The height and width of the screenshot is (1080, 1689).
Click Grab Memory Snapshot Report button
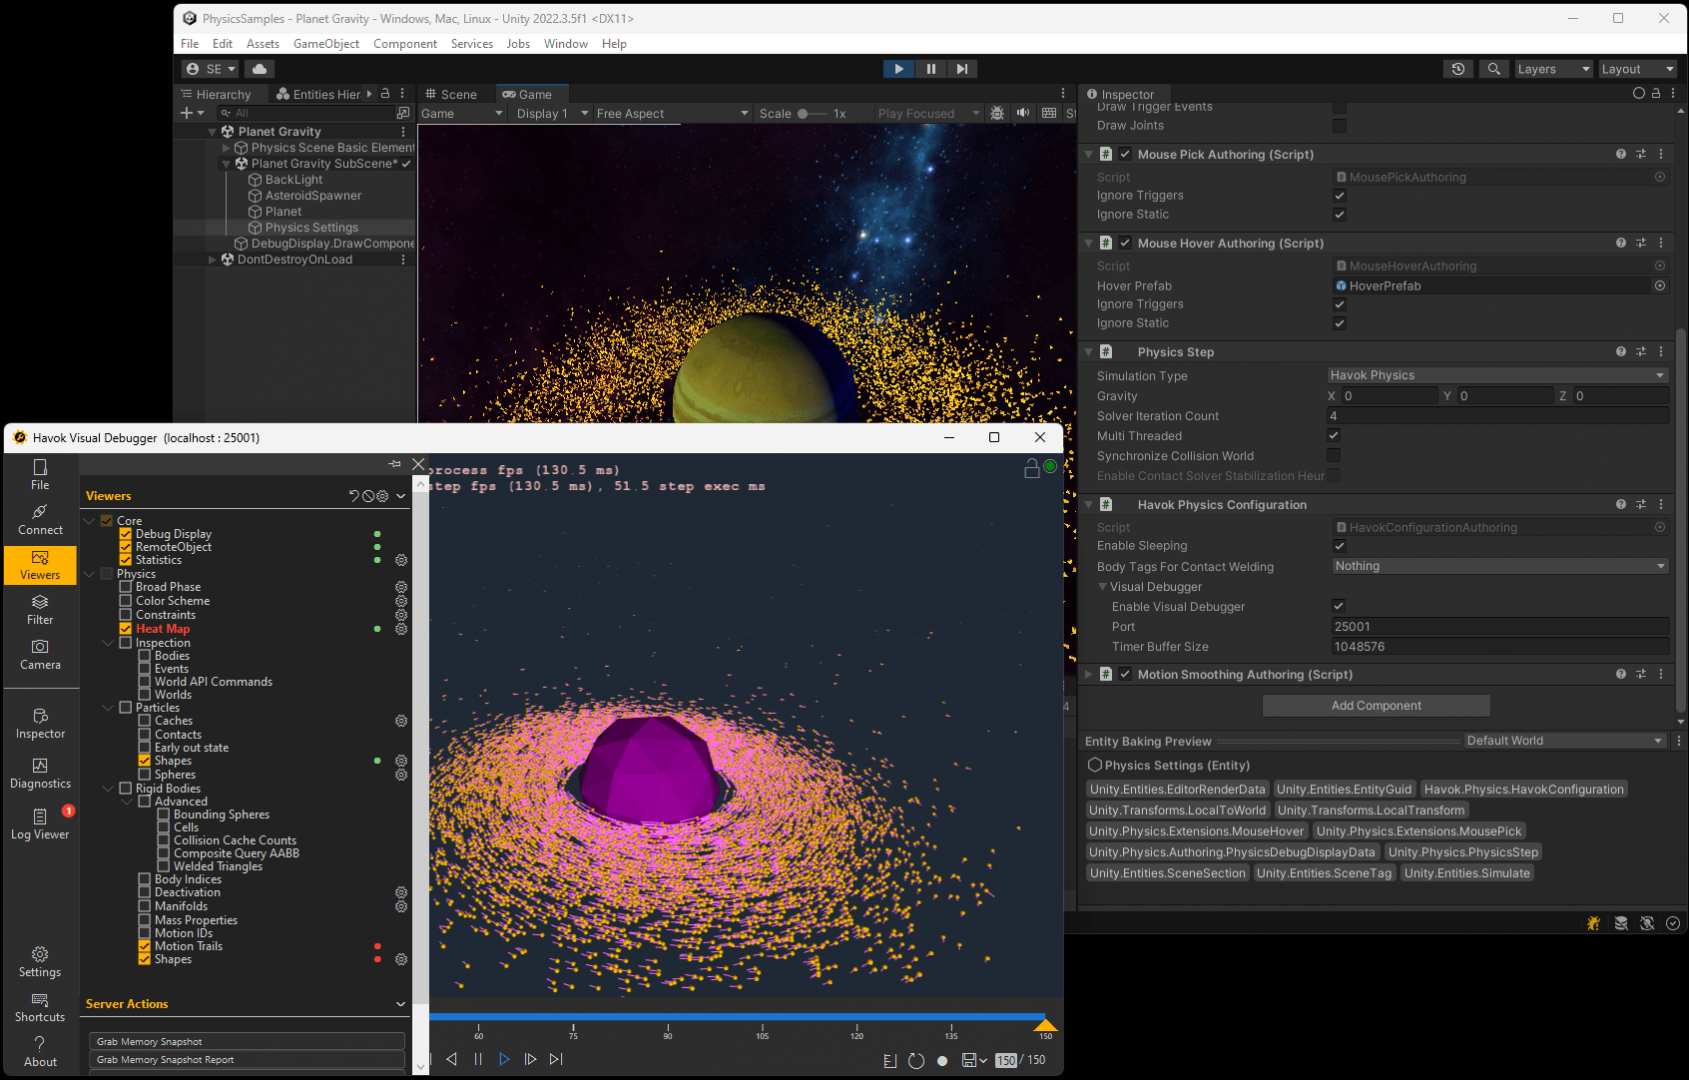pyautogui.click(x=247, y=1060)
